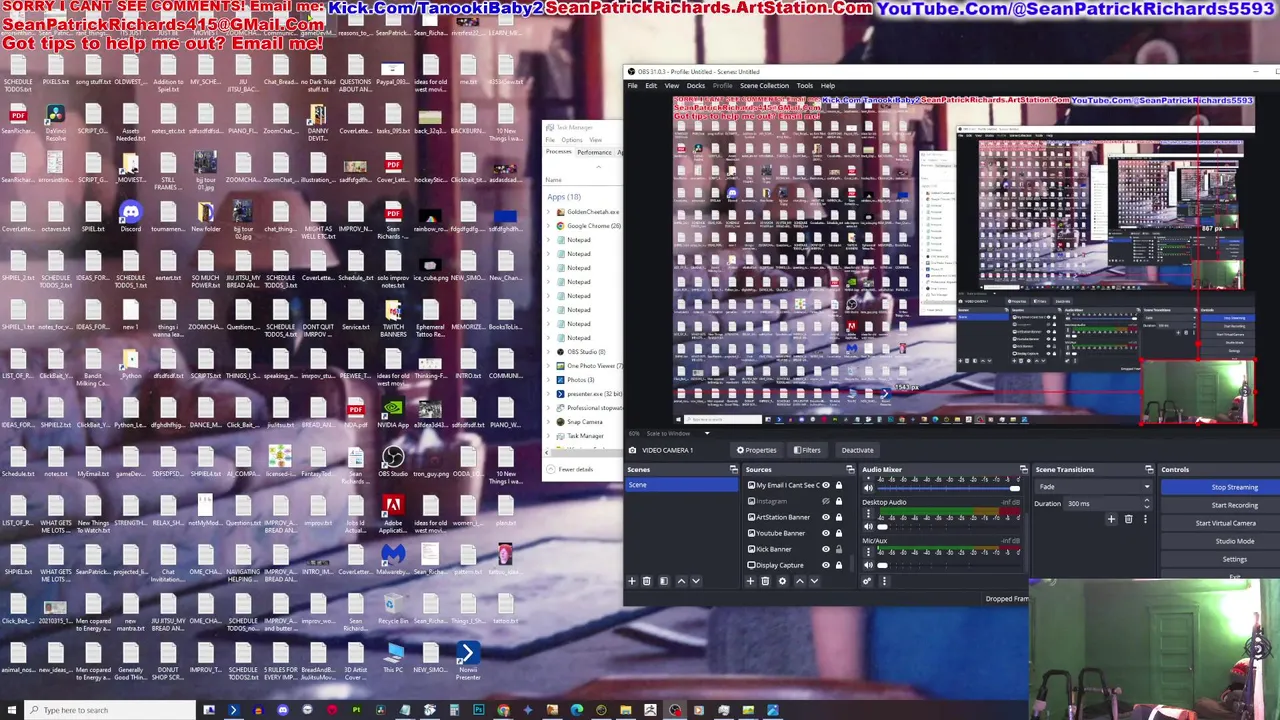This screenshot has height=720, width=1280.
Task: Open the OBS Docks menu
Action: (696, 86)
